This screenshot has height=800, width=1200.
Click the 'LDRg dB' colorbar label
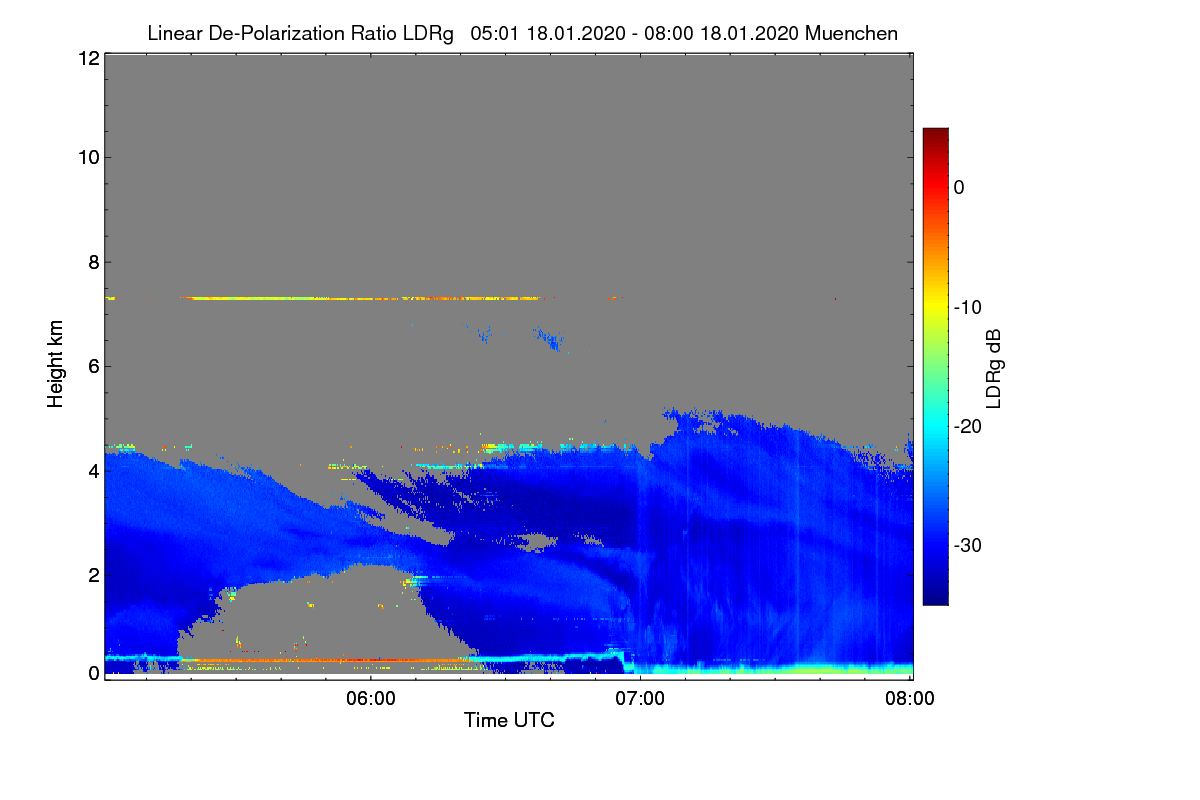pyautogui.click(x=993, y=367)
